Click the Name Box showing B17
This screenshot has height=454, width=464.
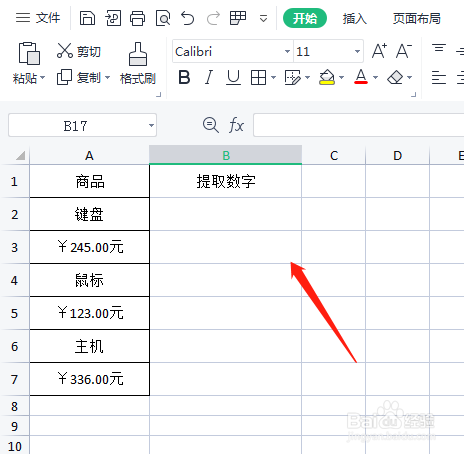point(76,126)
